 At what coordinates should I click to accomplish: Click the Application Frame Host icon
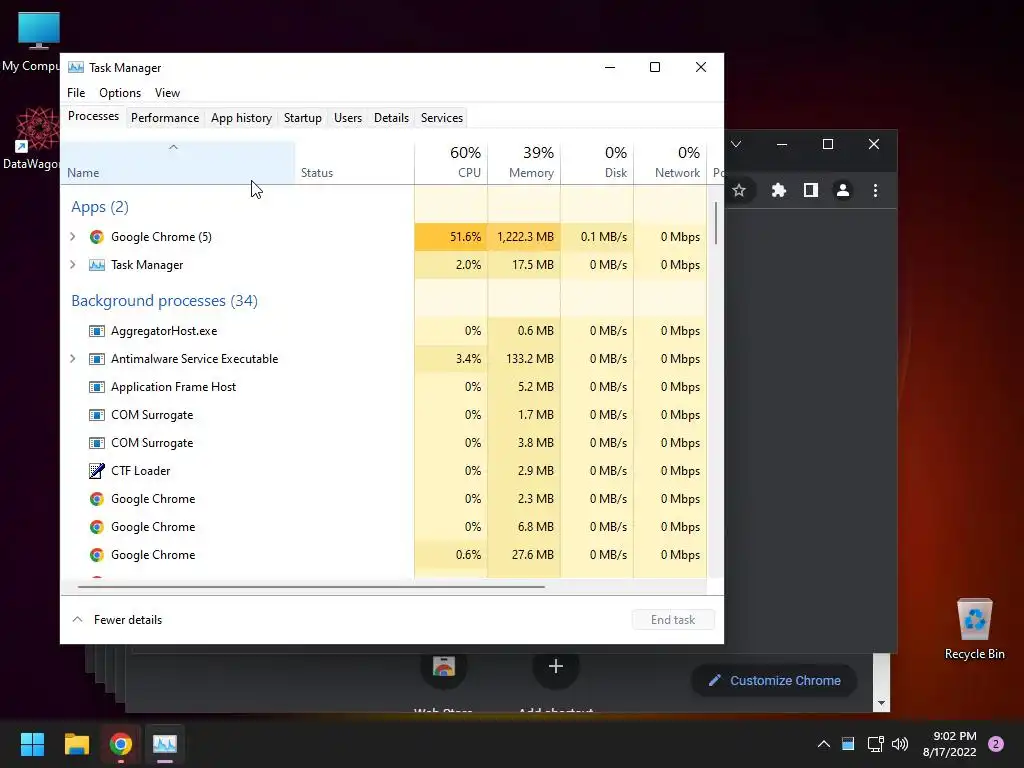tap(97, 387)
